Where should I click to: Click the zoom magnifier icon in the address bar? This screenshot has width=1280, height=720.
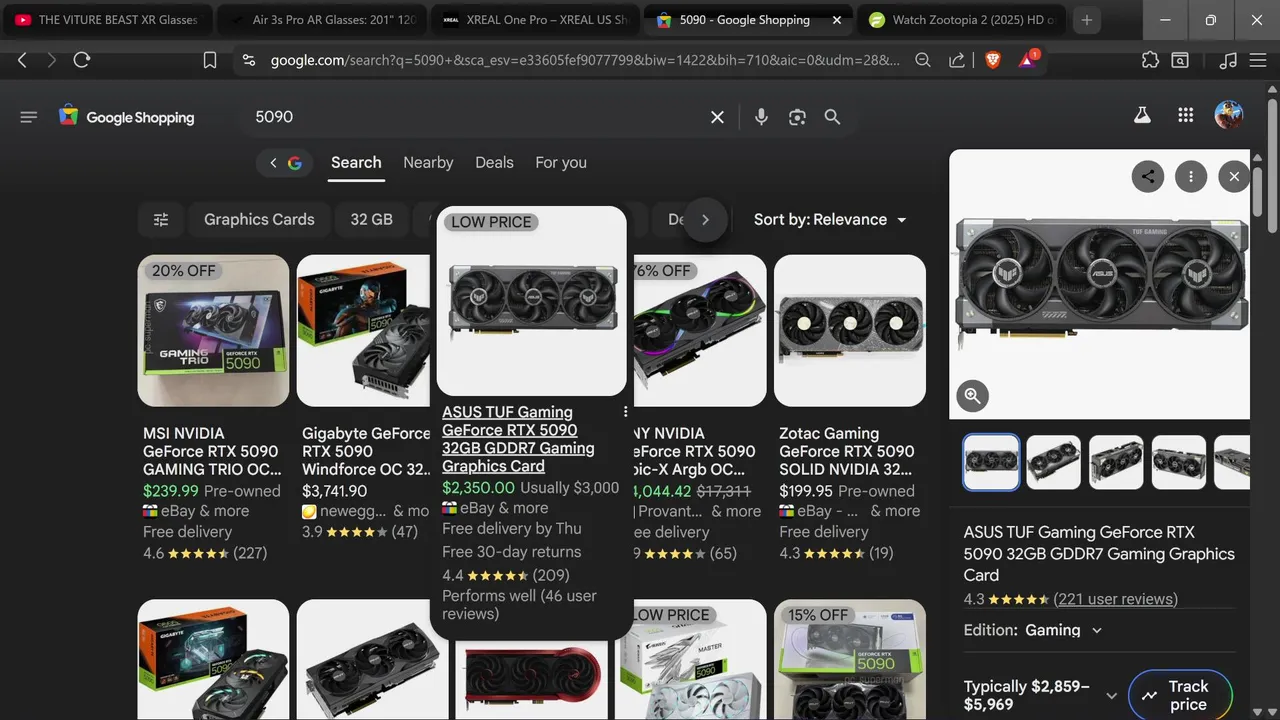(x=923, y=60)
